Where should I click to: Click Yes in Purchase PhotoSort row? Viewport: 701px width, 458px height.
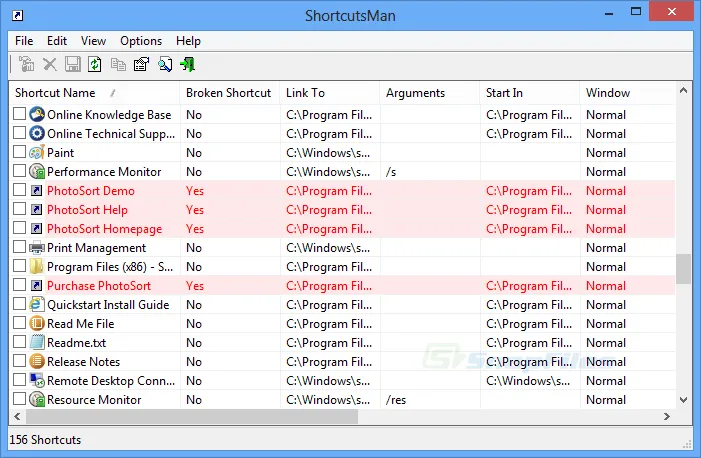pyautogui.click(x=195, y=286)
